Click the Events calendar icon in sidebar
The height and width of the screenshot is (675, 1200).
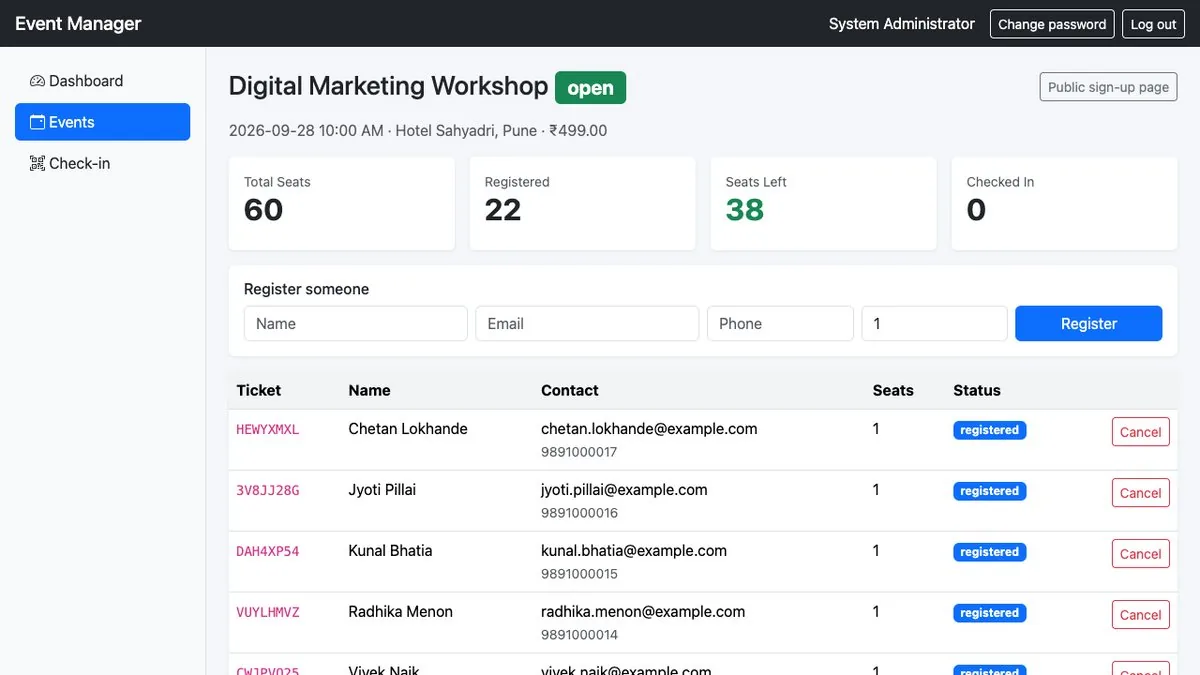pos(37,122)
